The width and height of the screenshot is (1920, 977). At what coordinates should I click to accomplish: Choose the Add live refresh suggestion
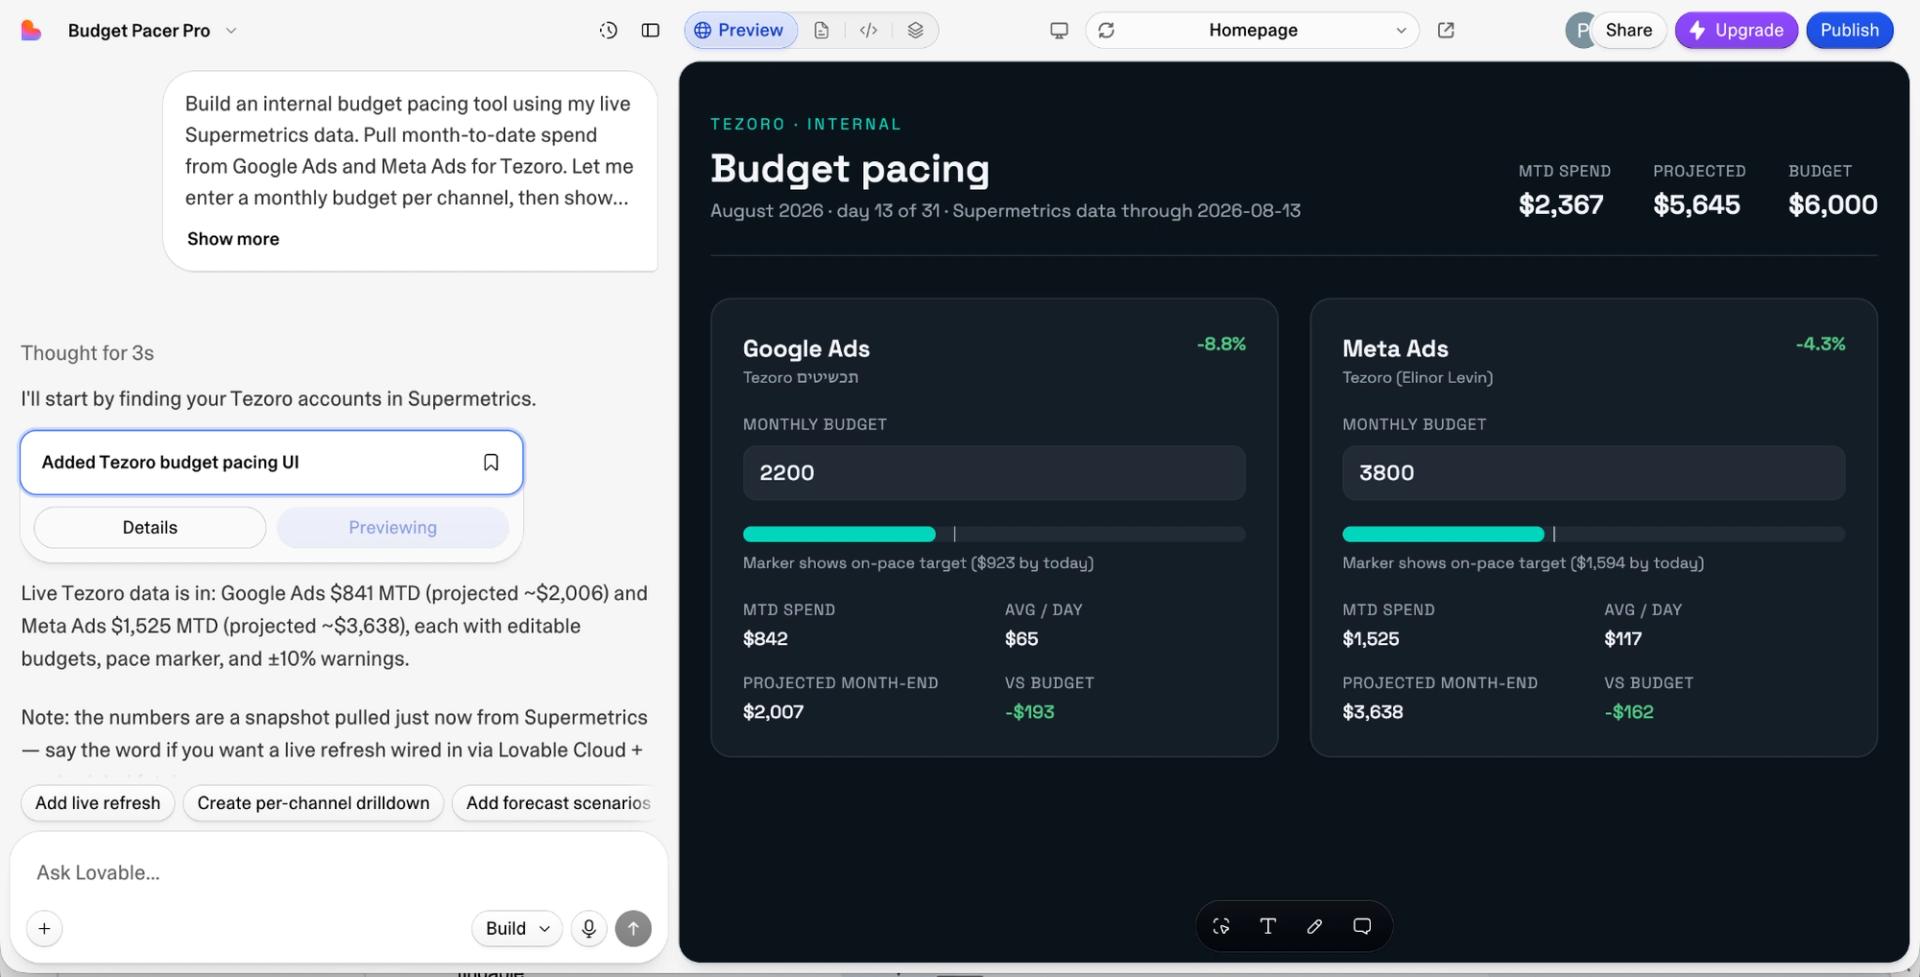point(98,803)
